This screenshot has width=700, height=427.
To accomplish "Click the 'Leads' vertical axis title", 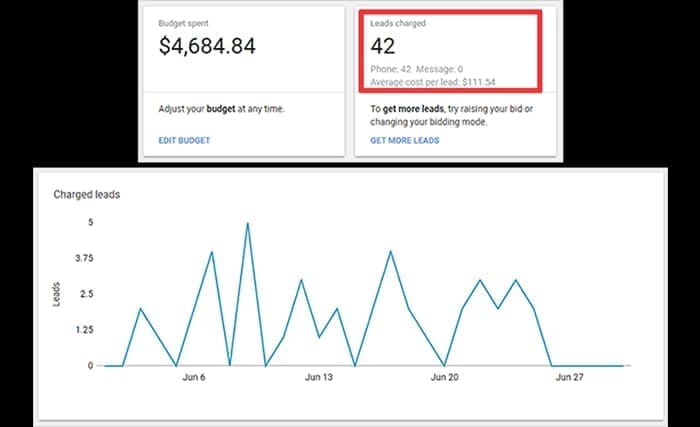I will pyautogui.click(x=56, y=294).
